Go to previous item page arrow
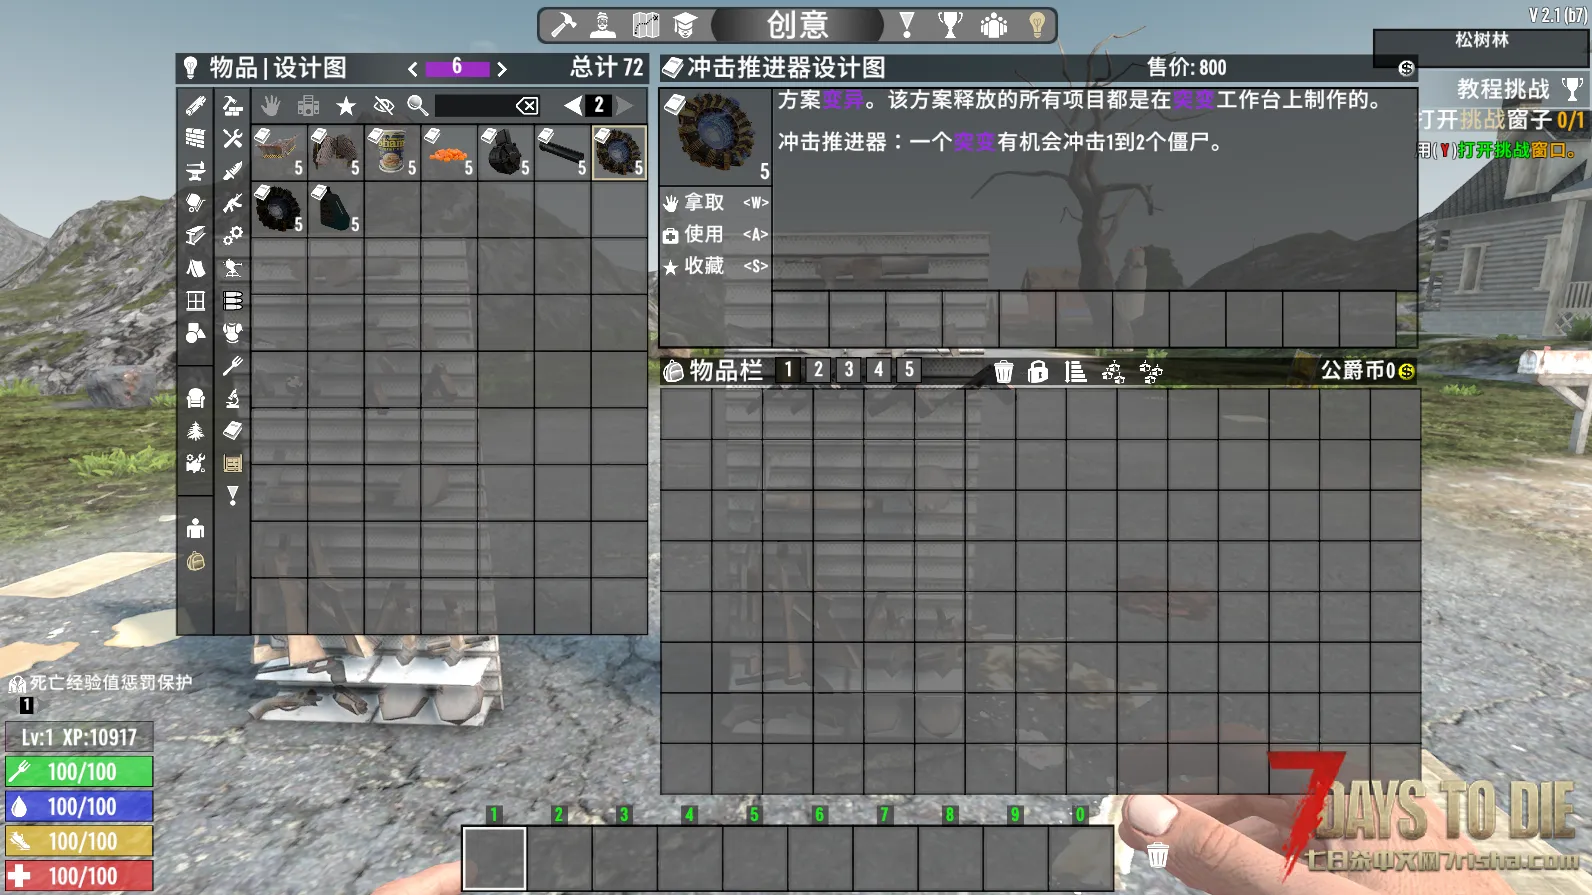The image size is (1592, 895). click(x=573, y=105)
